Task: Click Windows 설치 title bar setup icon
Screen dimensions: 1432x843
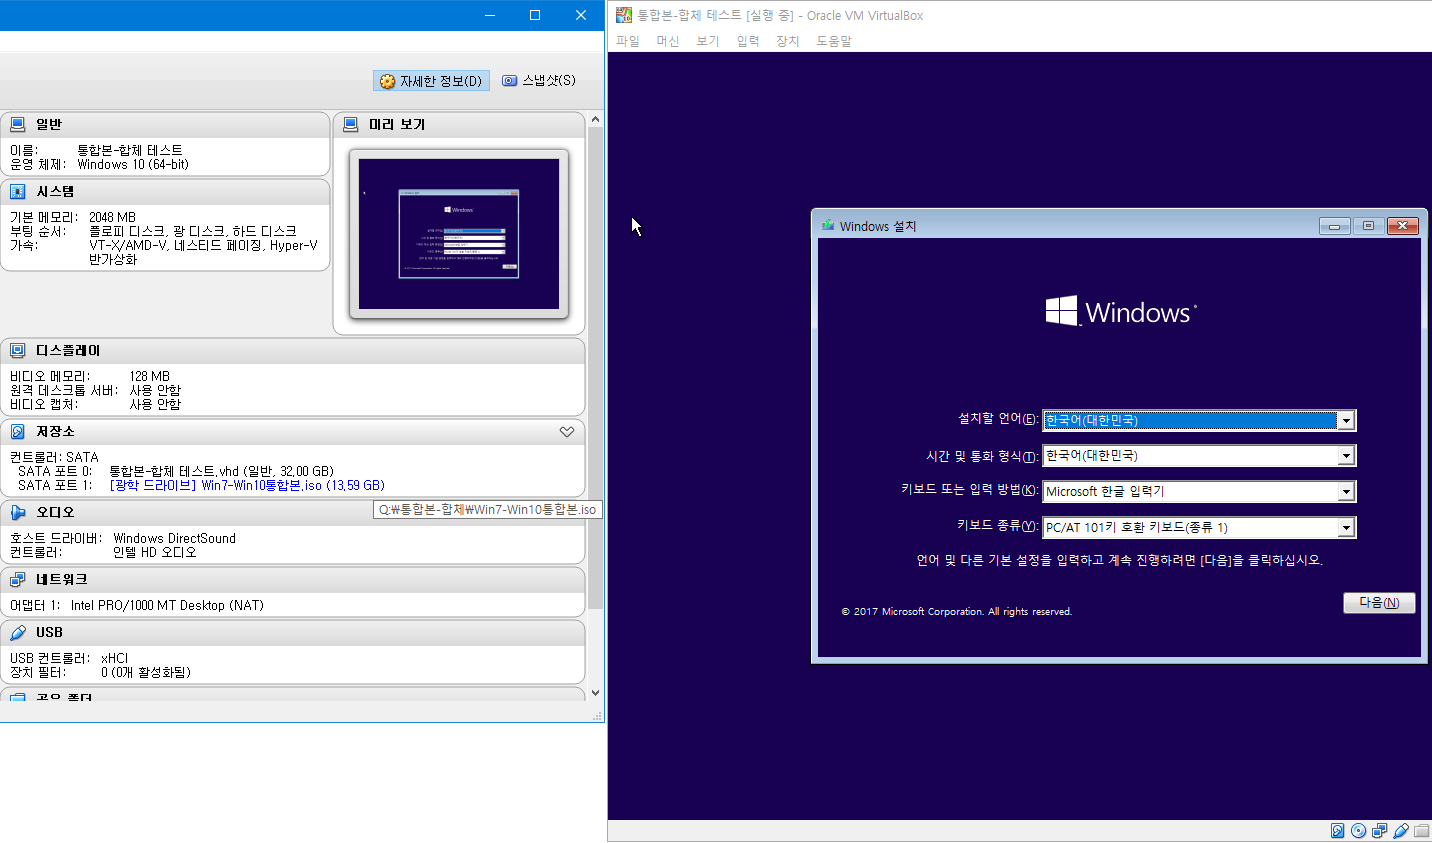Action: (828, 225)
